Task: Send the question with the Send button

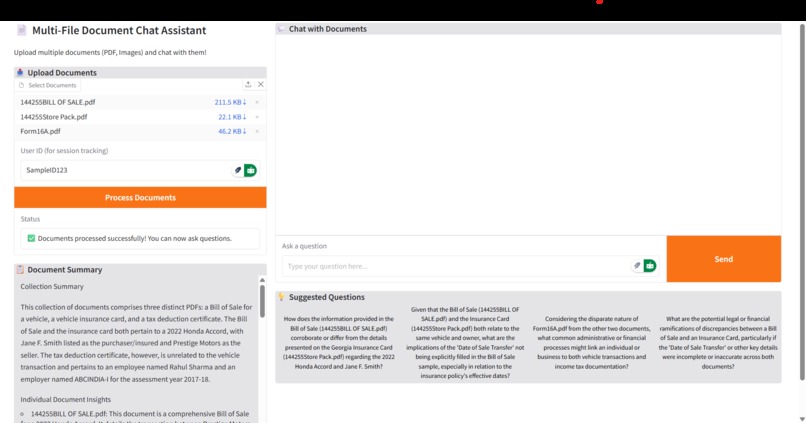Action: [x=724, y=259]
